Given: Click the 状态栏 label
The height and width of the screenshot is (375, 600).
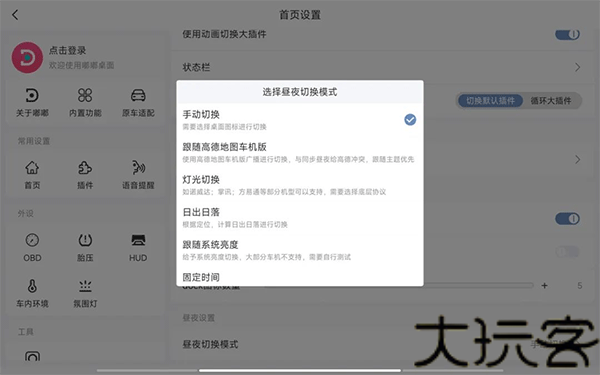Looking at the screenshot, I should [196, 67].
